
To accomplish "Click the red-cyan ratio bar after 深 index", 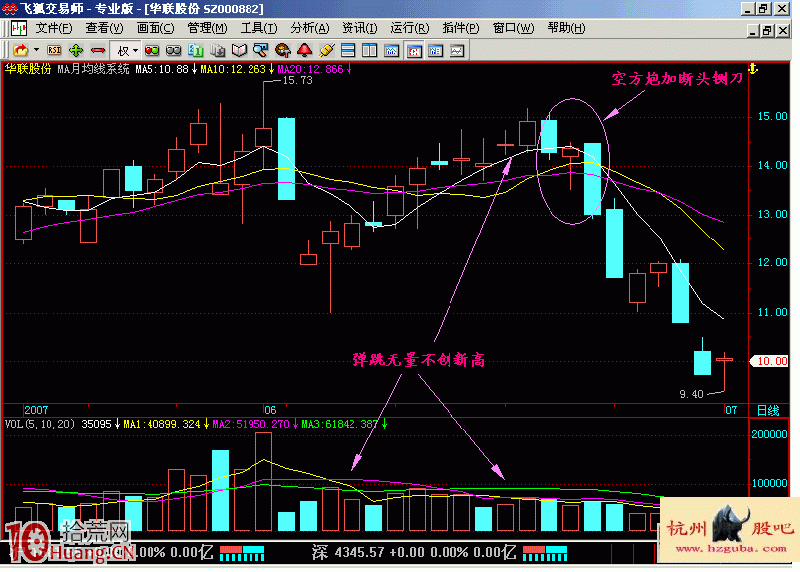I will click(x=545, y=553).
